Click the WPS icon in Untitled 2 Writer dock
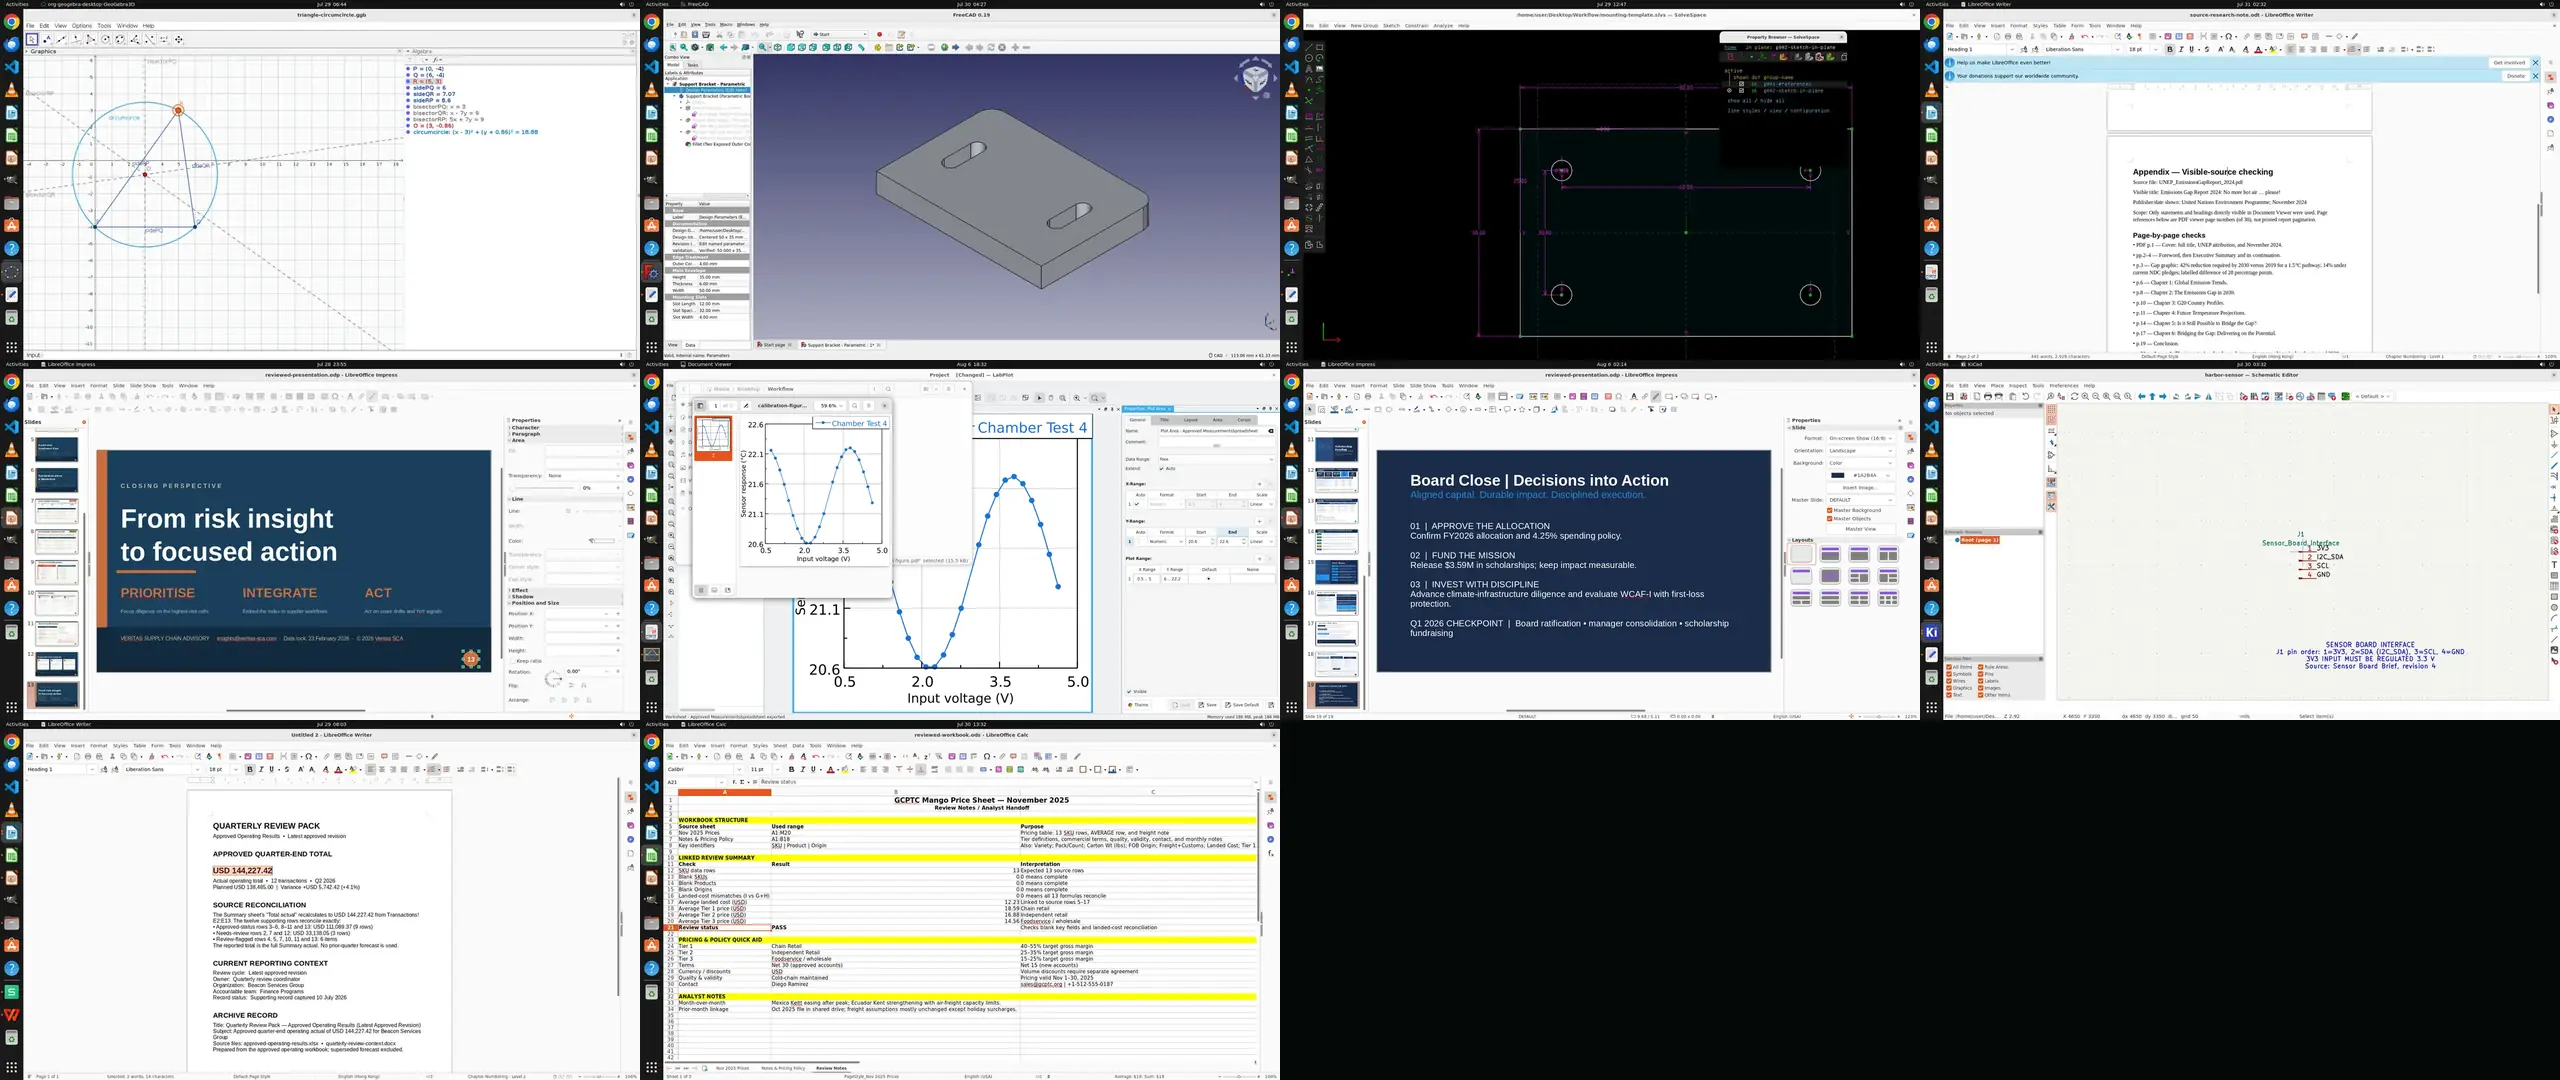Image resolution: width=2560 pixels, height=1080 pixels. coord(11,1014)
